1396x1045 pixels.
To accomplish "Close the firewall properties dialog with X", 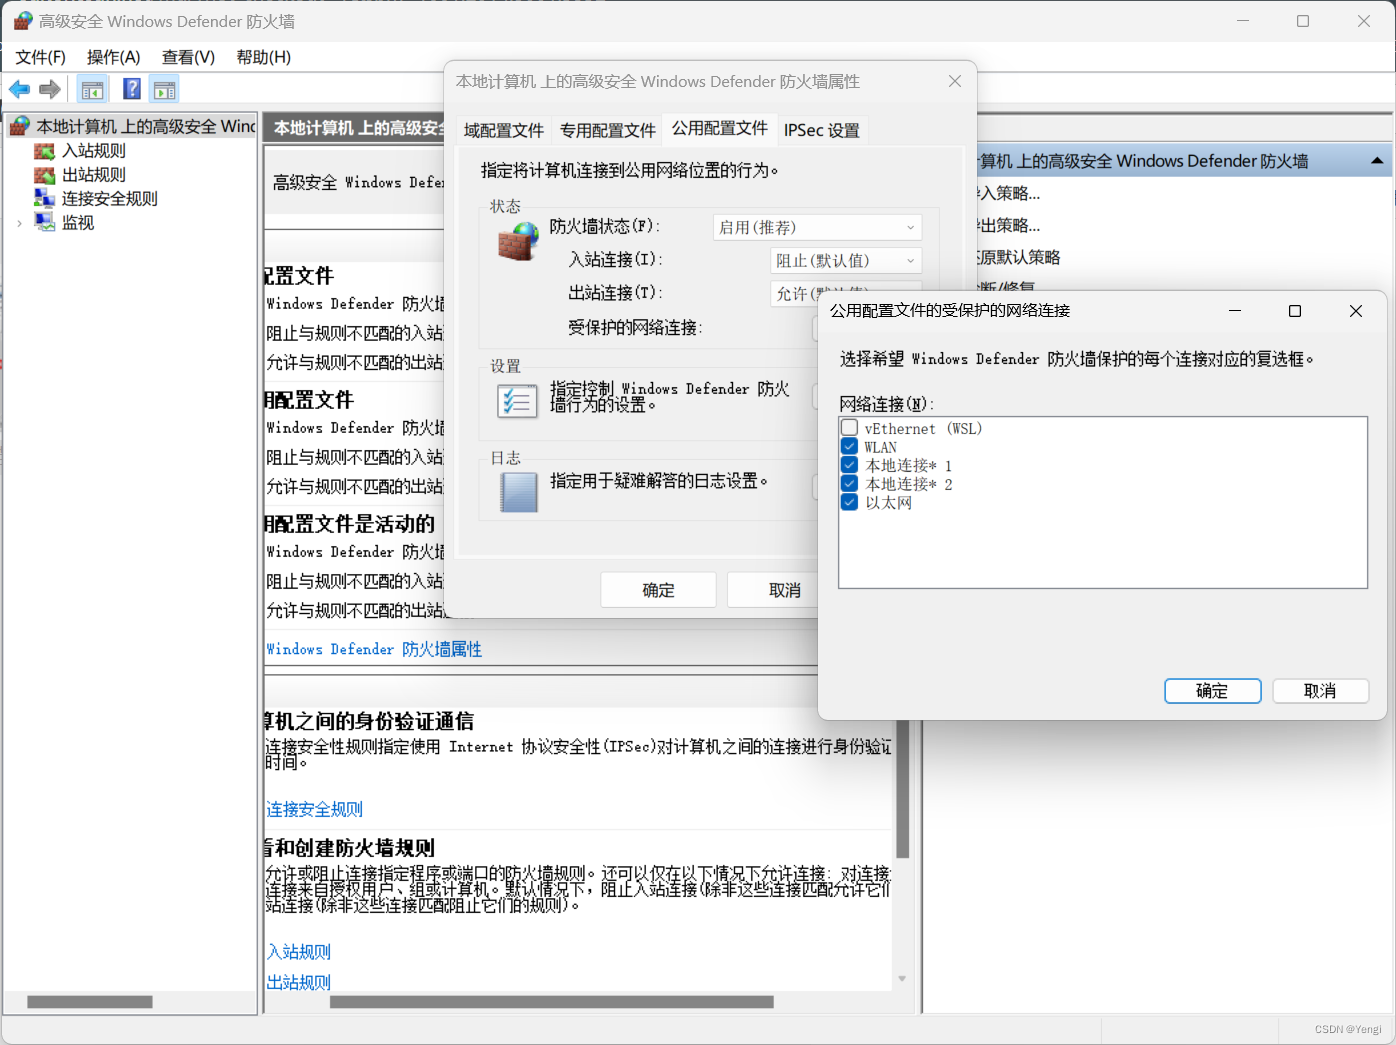I will [955, 81].
